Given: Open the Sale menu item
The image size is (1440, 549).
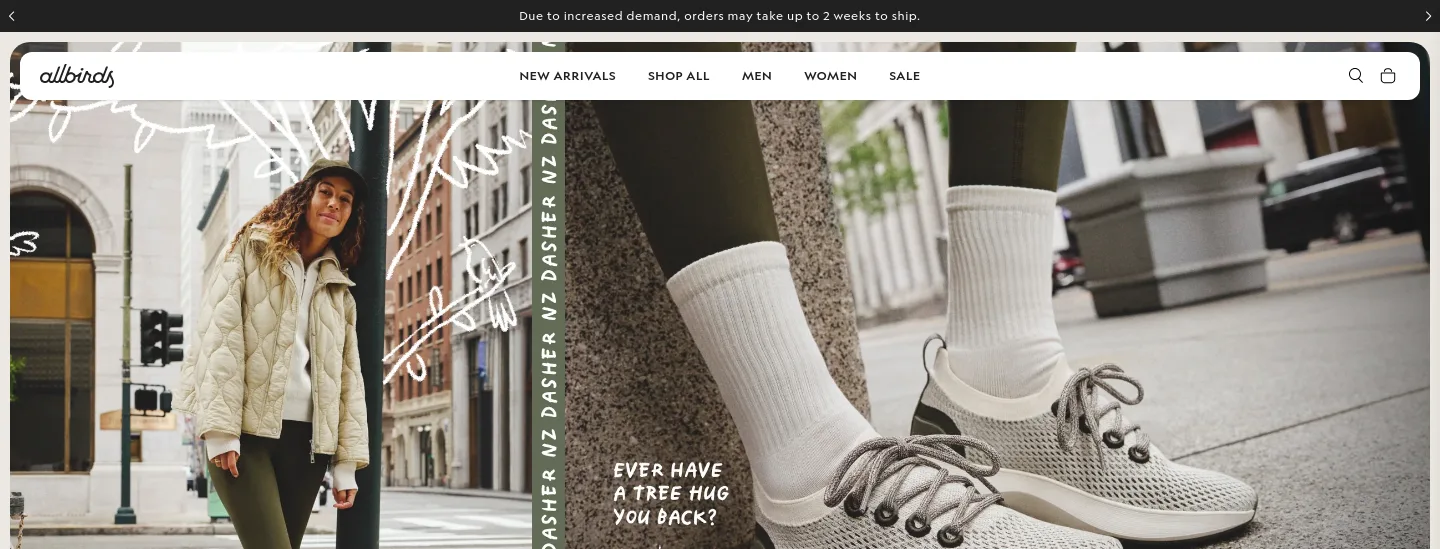Looking at the screenshot, I should (x=904, y=76).
